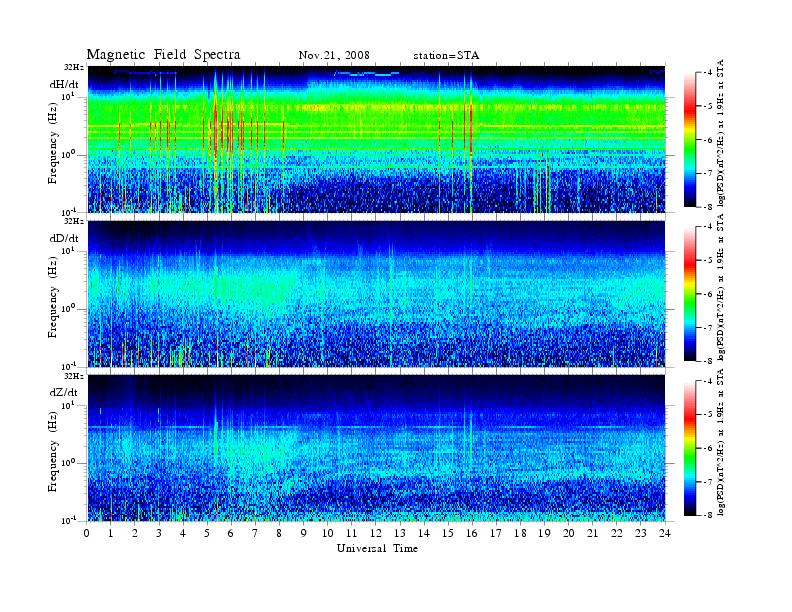Click the hour 21 tick on the time axis
This screenshot has height=612, width=792.
pyautogui.click(x=592, y=533)
